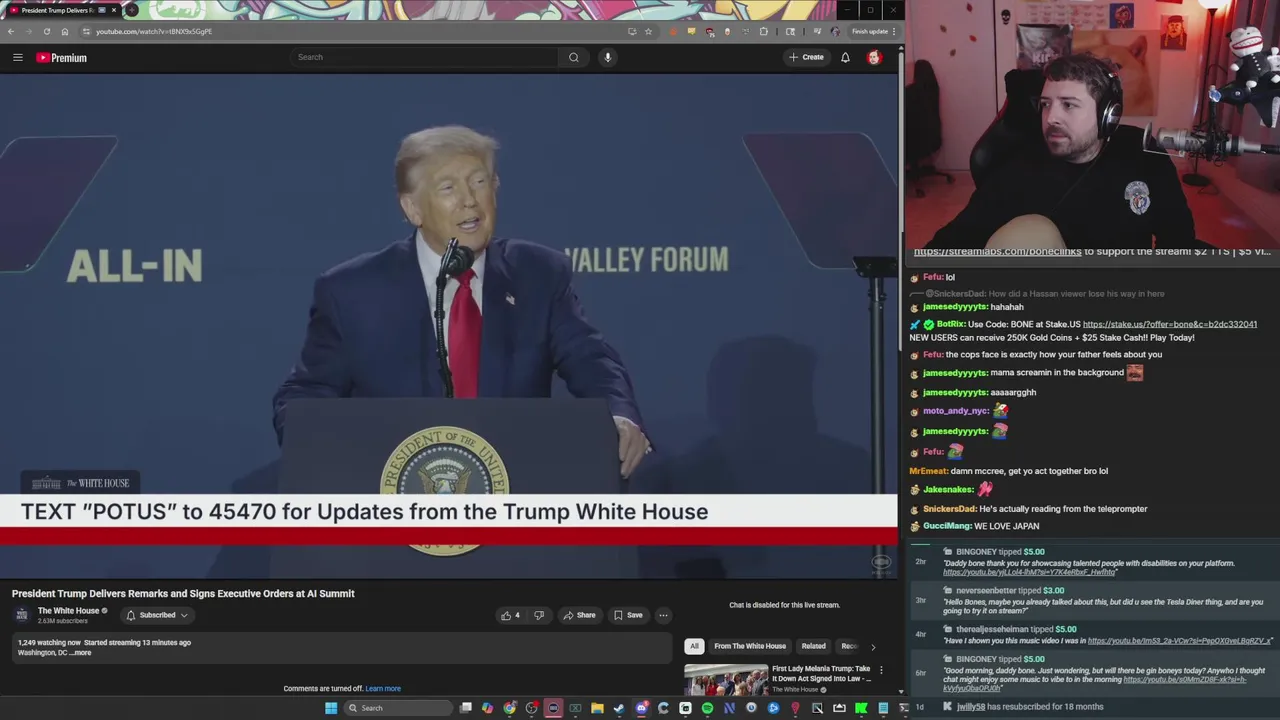Click on the video player area
This screenshot has height=720, width=1280.
[449, 327]
